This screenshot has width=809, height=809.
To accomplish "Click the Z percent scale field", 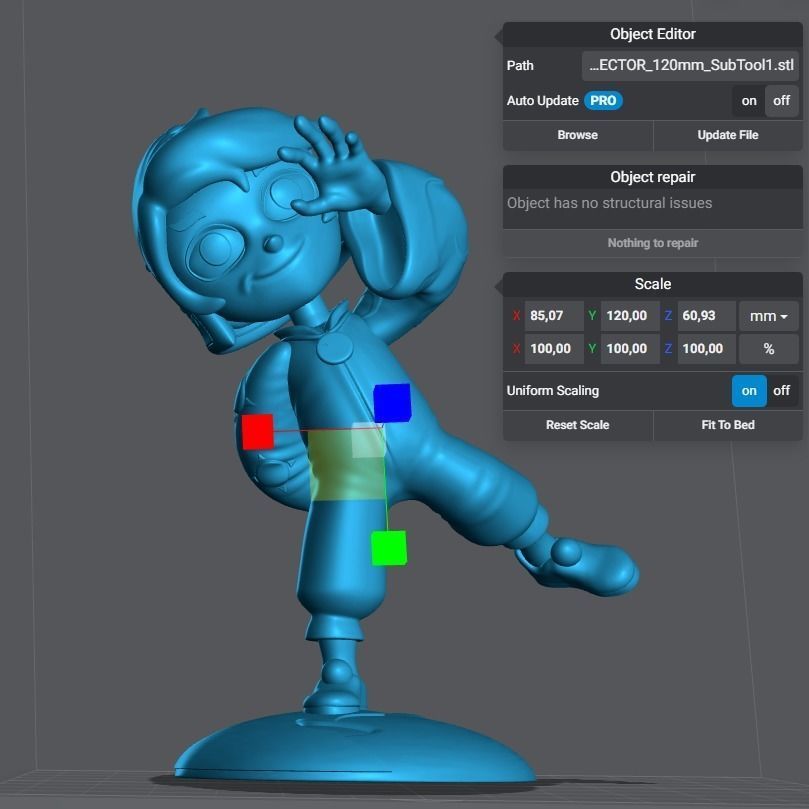I will coord(706,349).
